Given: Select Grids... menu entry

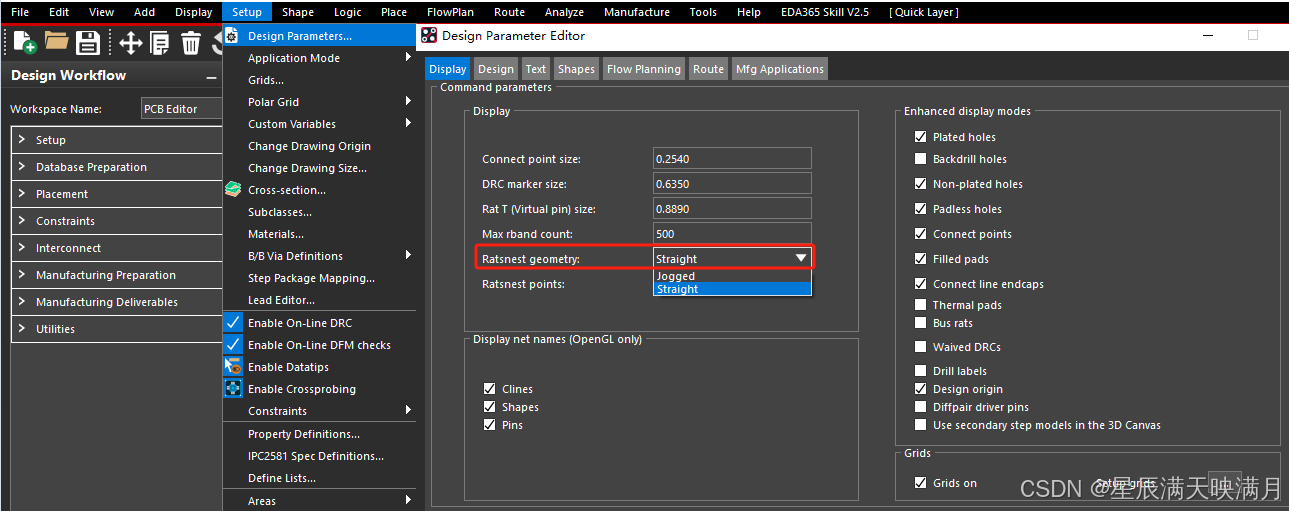Looking at the screenshot, I should pyautogui.click(x=319, y=80).
